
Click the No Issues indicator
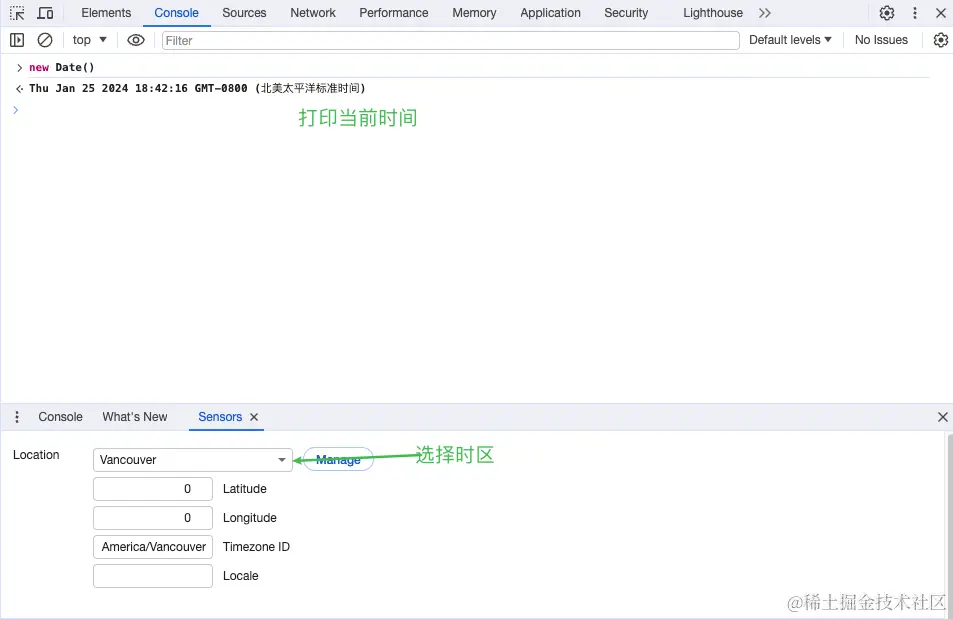click(881, 40)
